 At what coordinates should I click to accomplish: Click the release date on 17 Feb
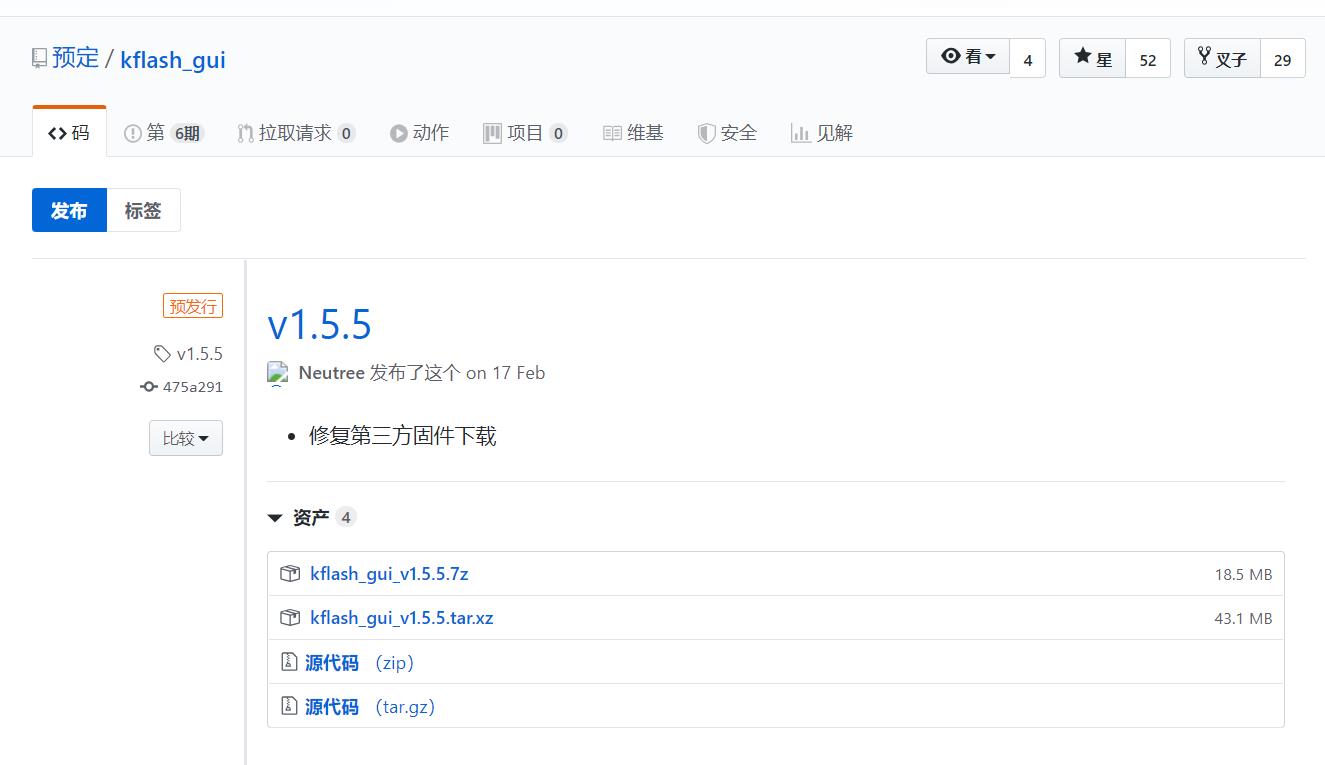[x=505, y=373]
